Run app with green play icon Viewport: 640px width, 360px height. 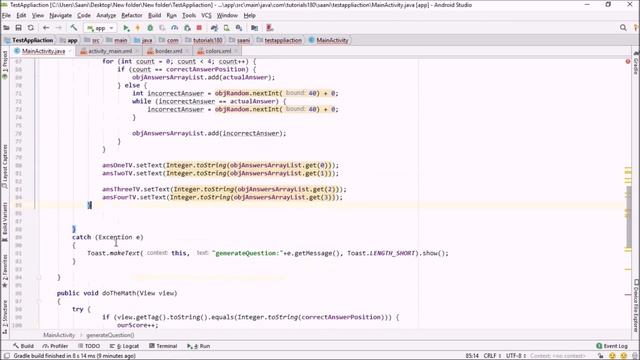(126, 28)
